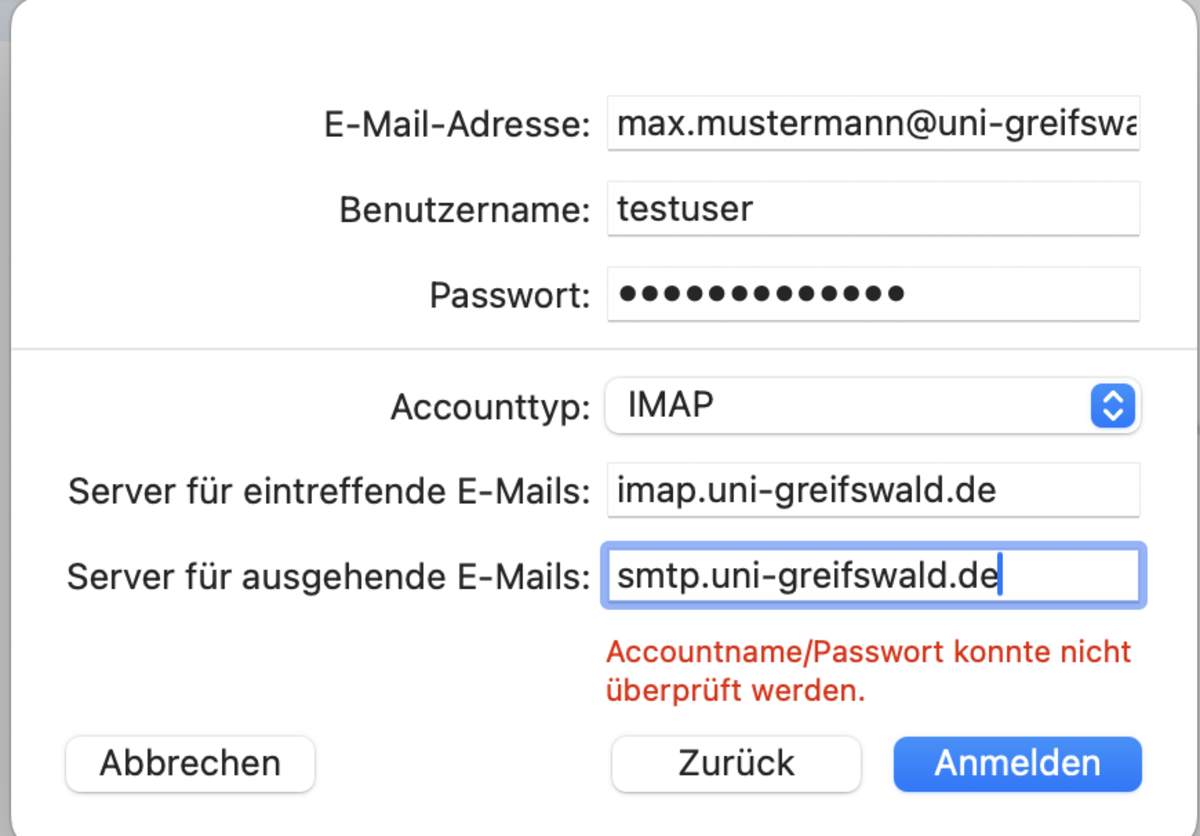Focus the Benutzername field containing testuser
The width and height of the screenshot is (1200, 836).
872,209
